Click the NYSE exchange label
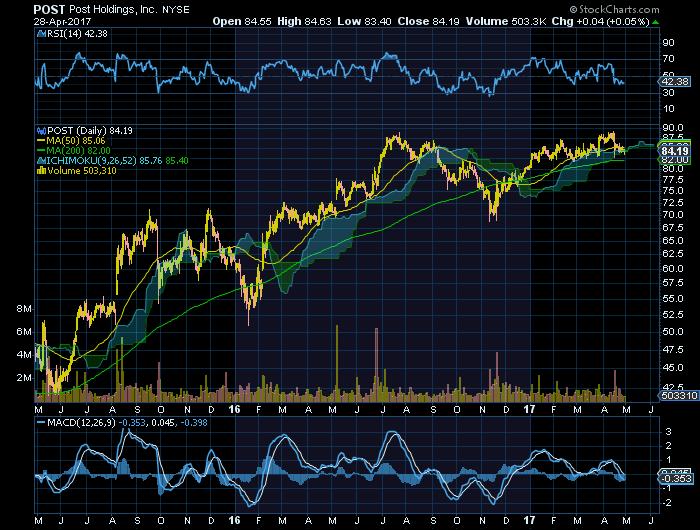700x530 pixels. click(x=175, y=10)
